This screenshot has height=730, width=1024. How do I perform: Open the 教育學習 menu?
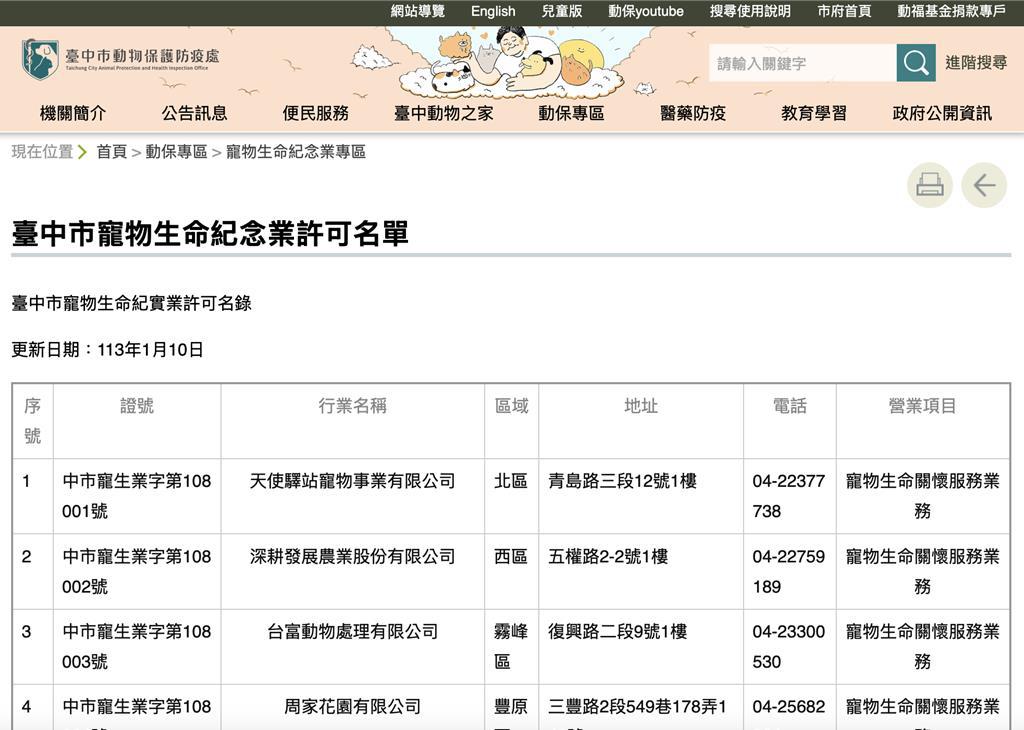click(814, 113)
